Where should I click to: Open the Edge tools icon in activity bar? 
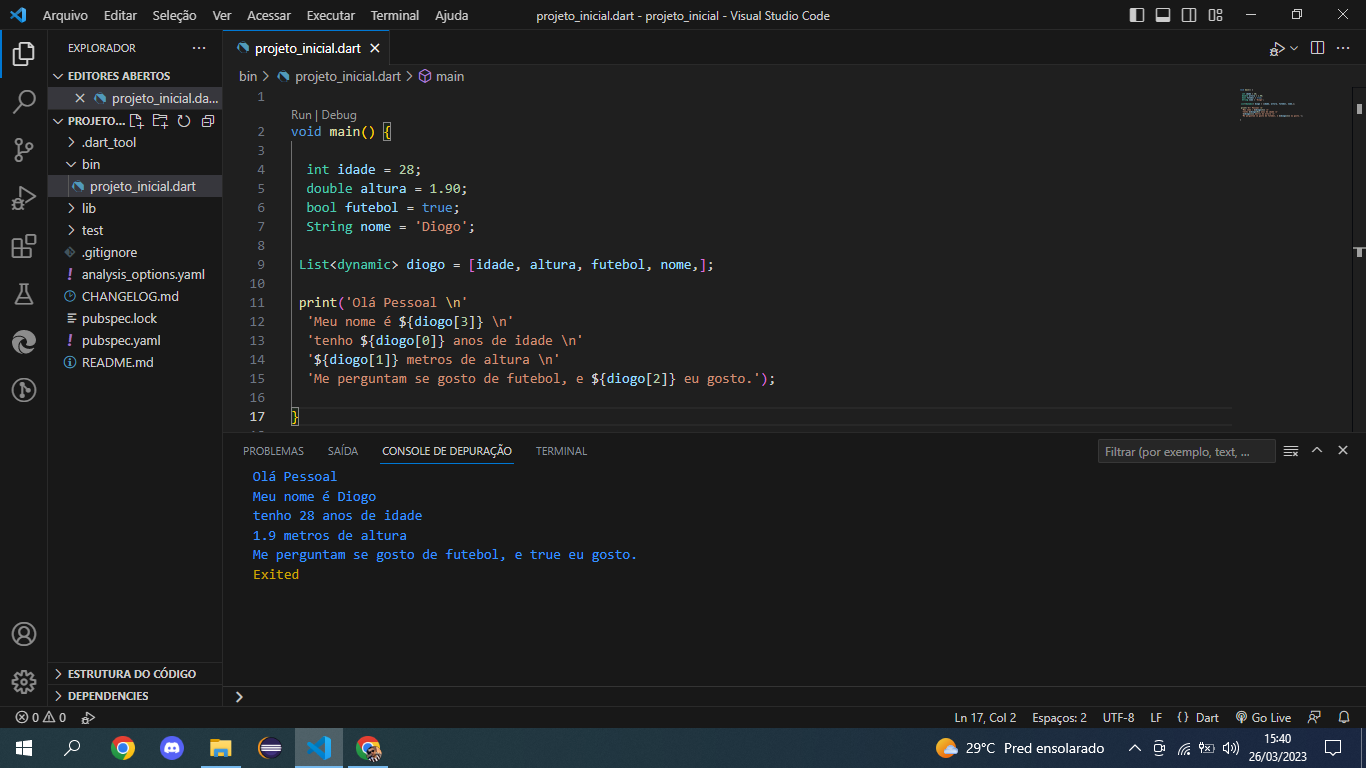(24, 342)
